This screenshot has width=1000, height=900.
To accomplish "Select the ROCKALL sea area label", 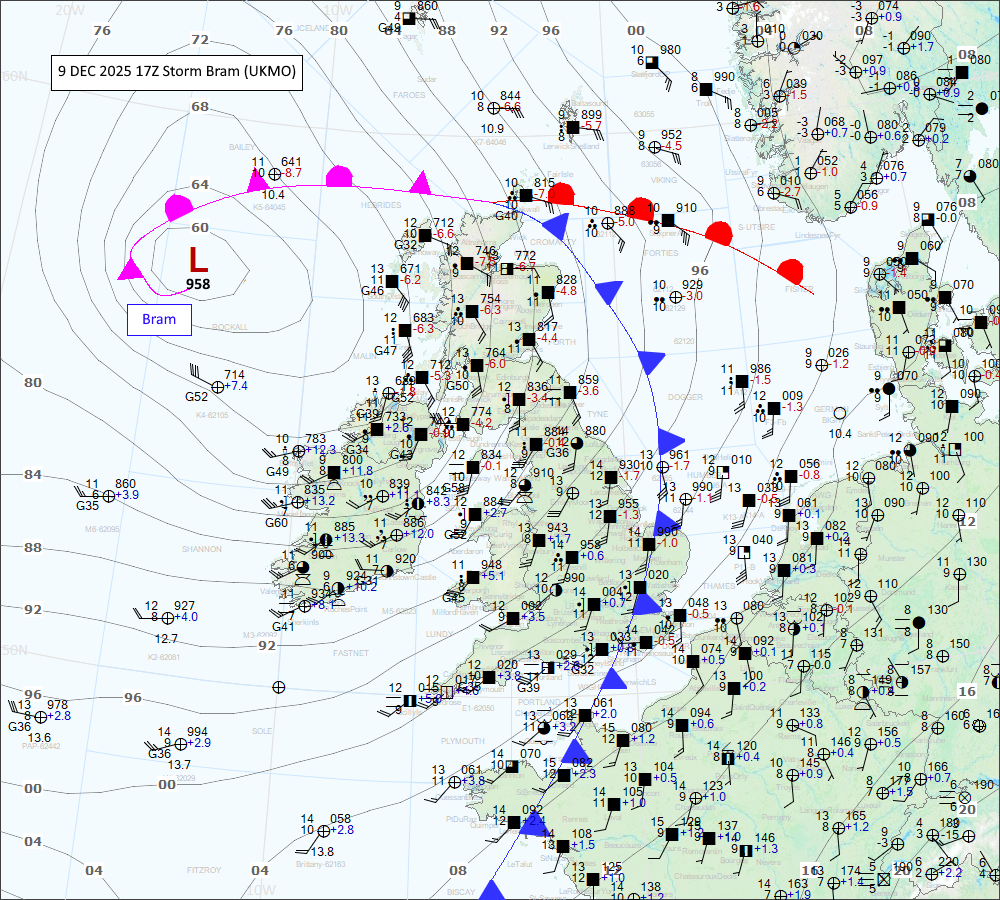I will click(229, 327).
